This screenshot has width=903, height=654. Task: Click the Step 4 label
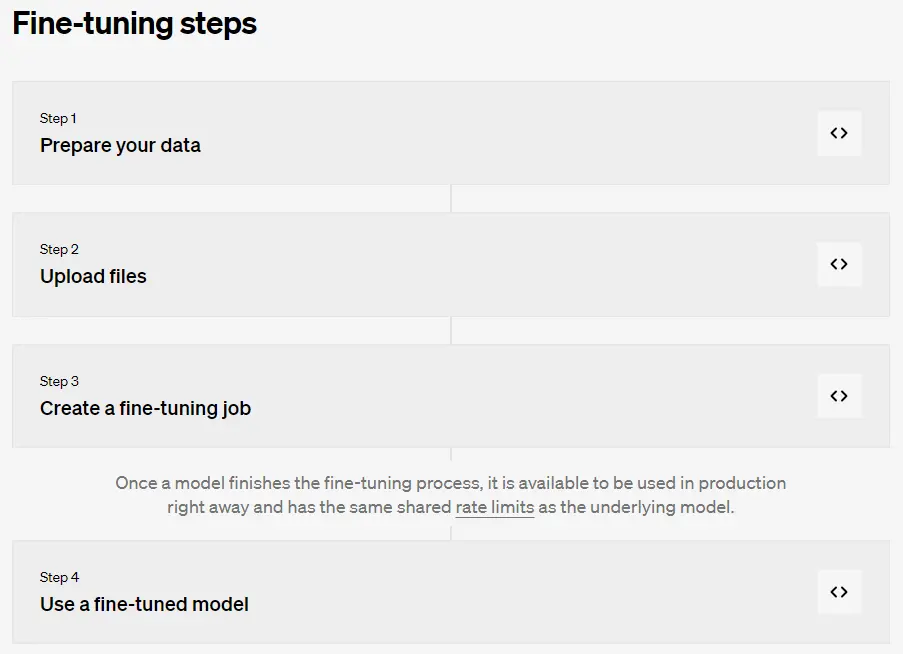coord(59,577)
